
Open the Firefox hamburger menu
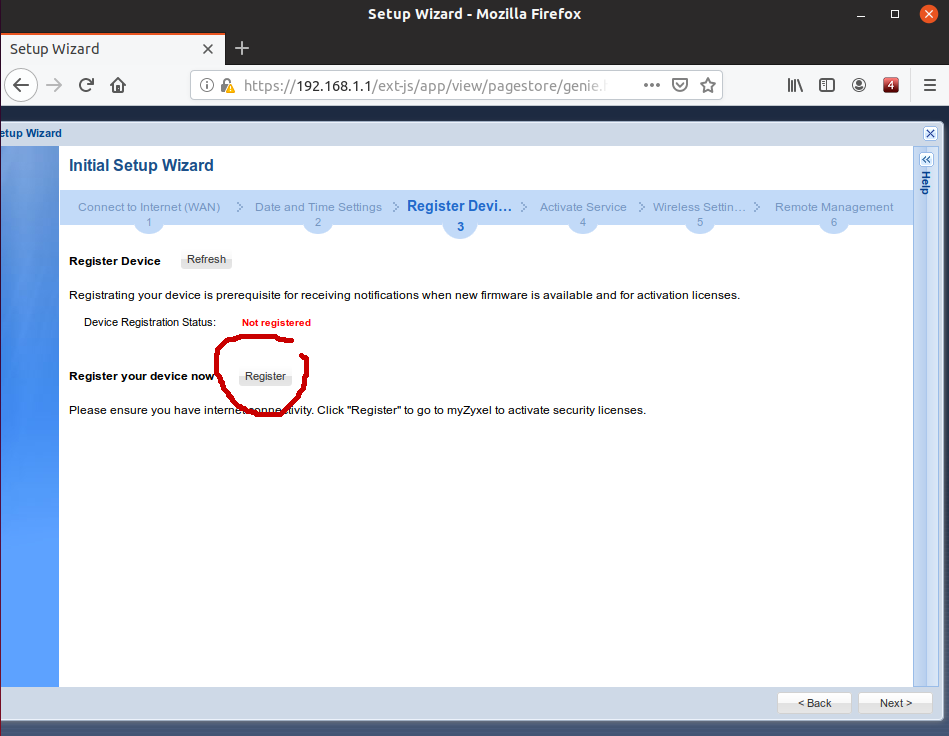click(x=930, y=85)
